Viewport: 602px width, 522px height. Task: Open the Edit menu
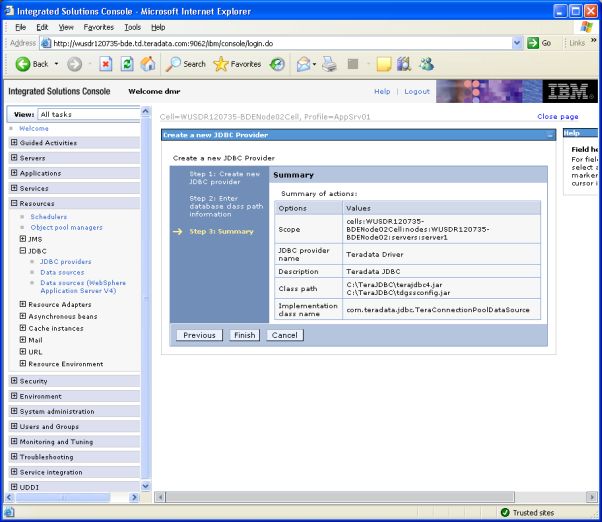coord(42,27)
